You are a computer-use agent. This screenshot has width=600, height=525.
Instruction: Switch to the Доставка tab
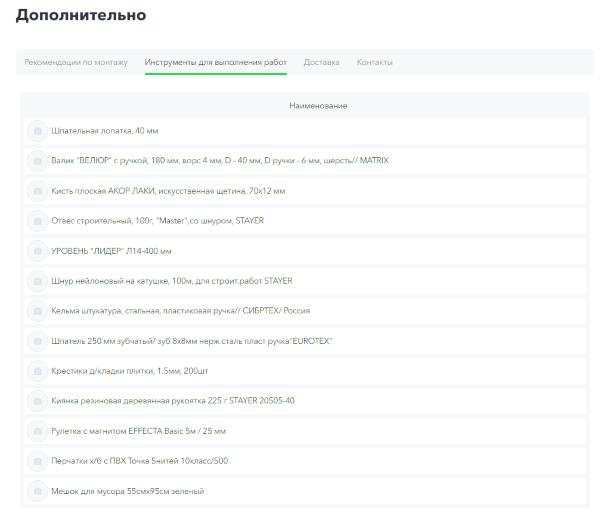click(321, 62)
